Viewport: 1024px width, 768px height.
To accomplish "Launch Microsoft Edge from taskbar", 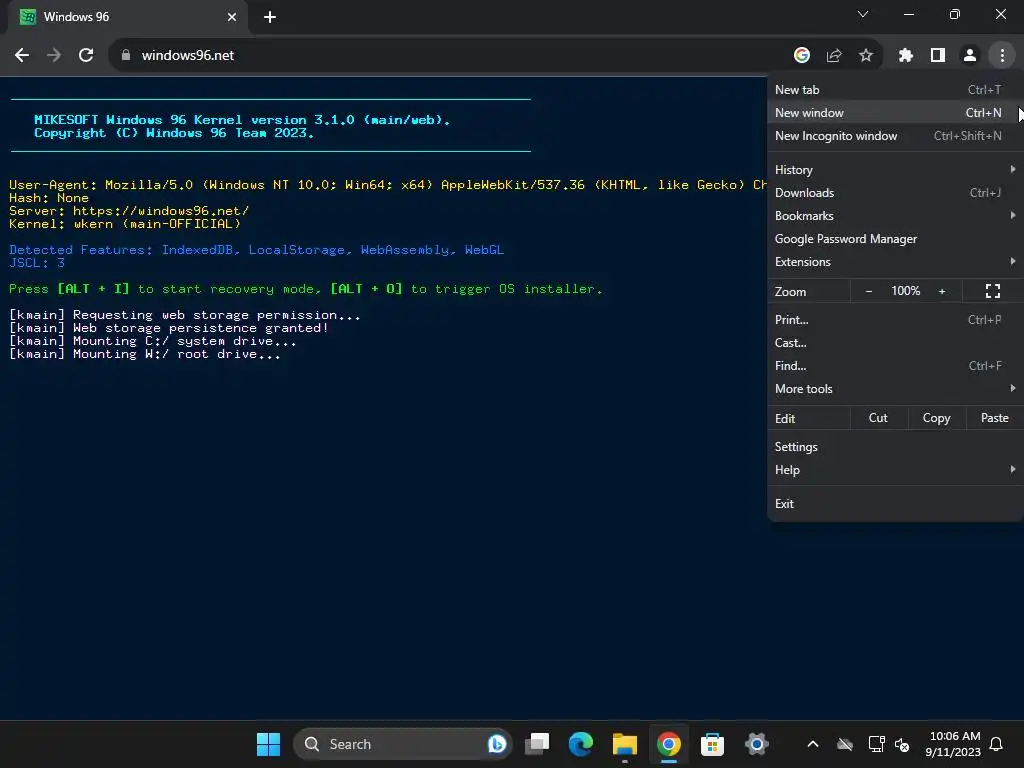I will click(581, 744).
